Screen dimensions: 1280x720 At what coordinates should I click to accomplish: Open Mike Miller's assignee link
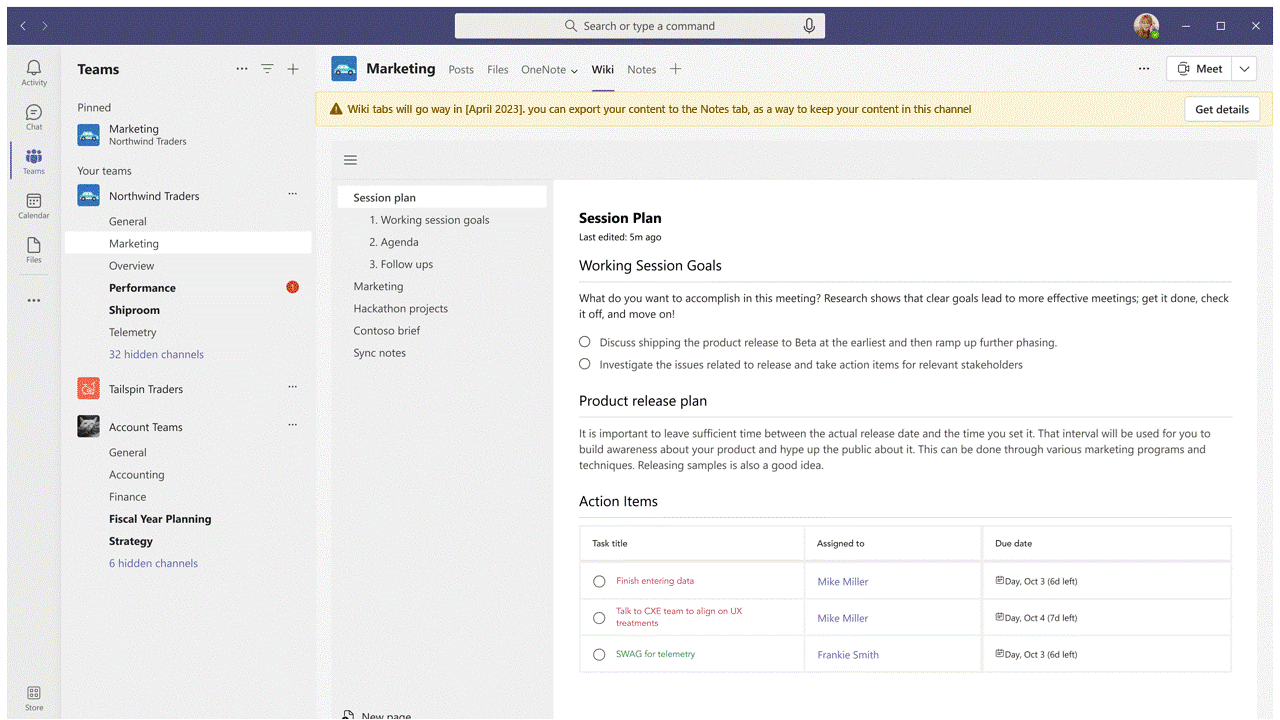842,581
